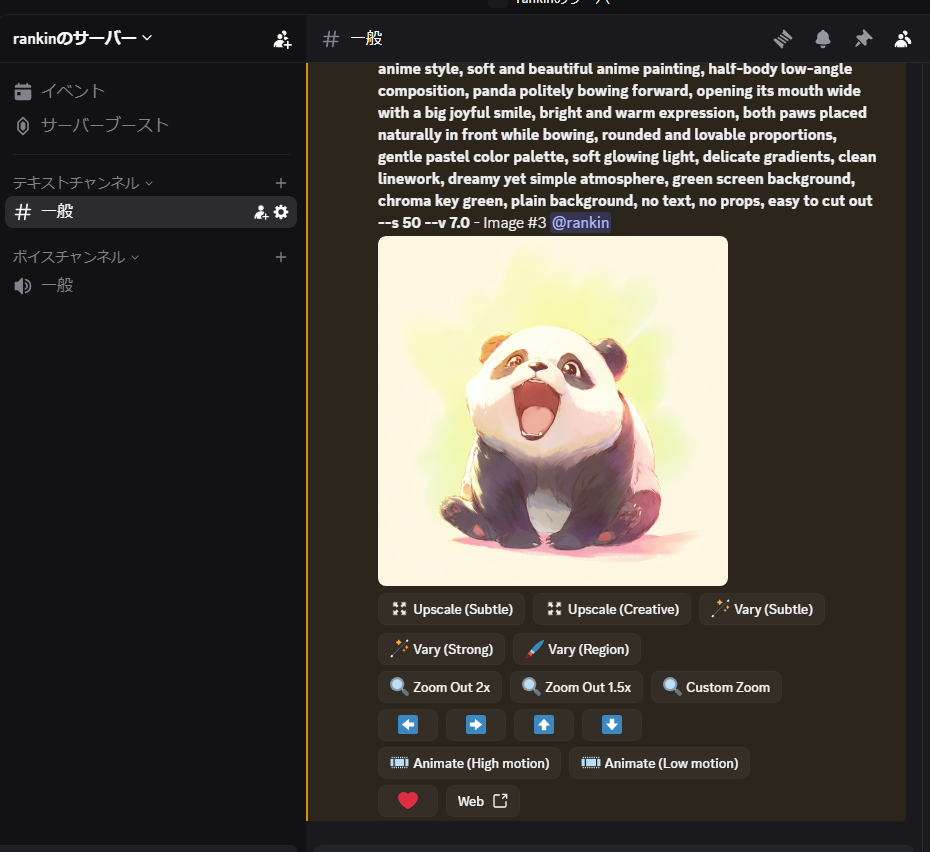930x852 pixels.
Task: Toggle the member list icon
Action: click(x=903, y=39)
